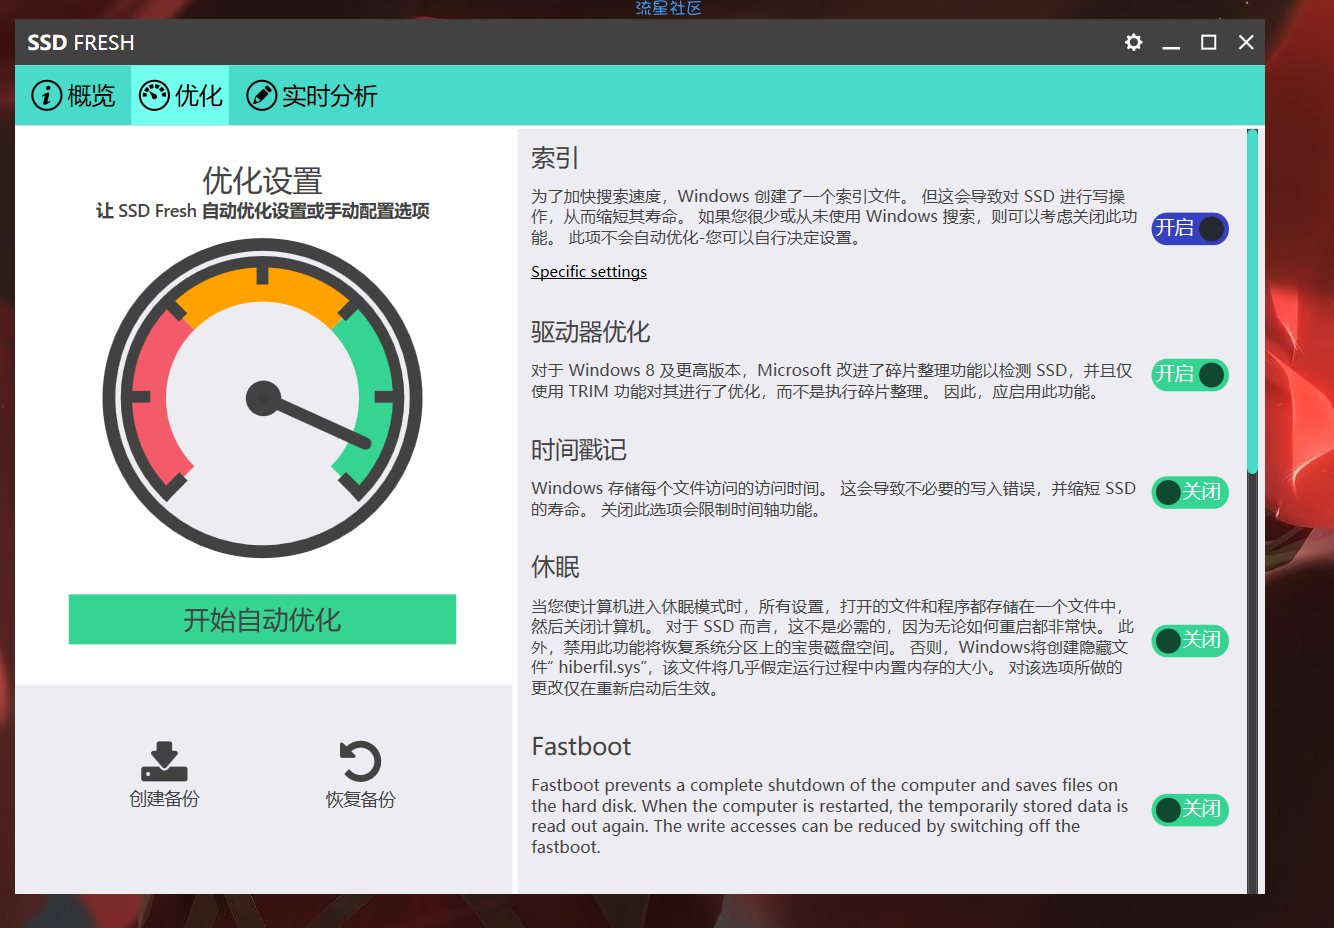1334x928 pixels.
Task: Click the 创建备份 label
Action: tap(164, 799)
